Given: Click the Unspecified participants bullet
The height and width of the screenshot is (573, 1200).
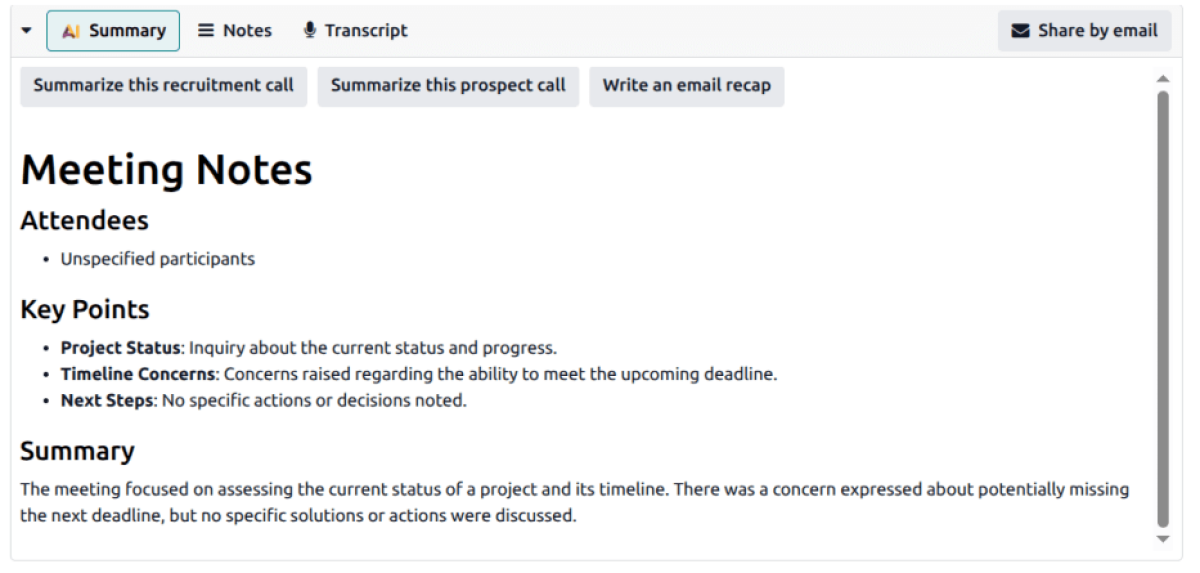Looking at the screenshot, I should tap(157, 260).
